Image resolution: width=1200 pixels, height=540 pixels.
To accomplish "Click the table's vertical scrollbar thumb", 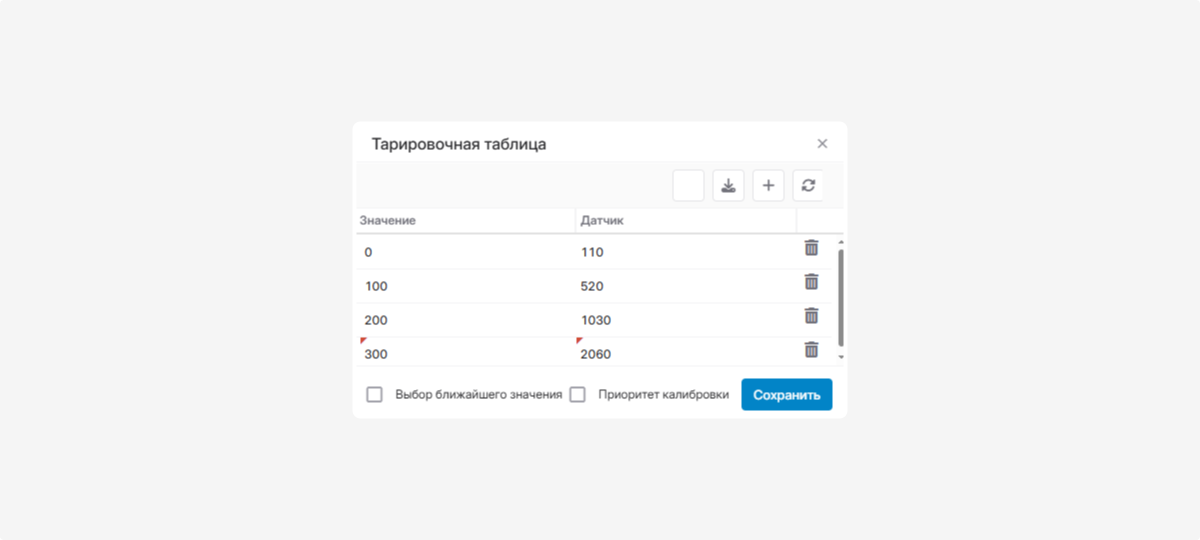I will (840, 297).
